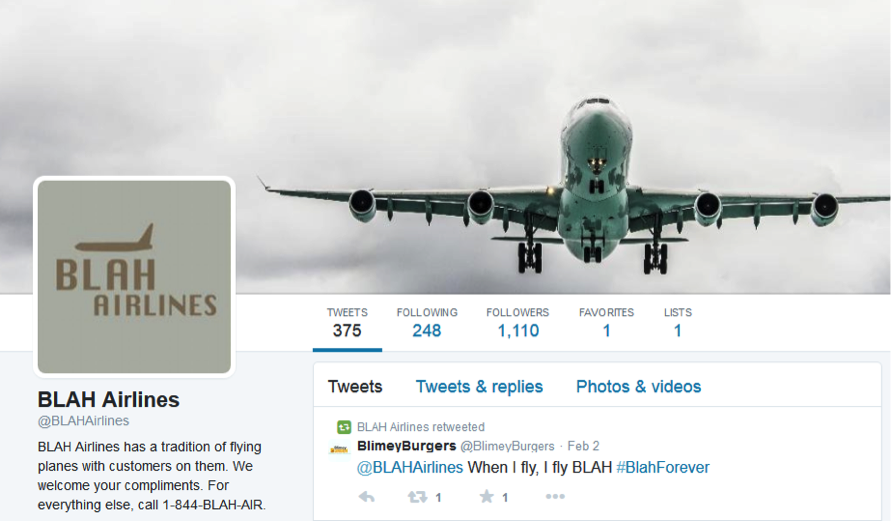Favorite the tweet with star icon
The height and width of the screenshot is (522, 891).
point(486,497)
